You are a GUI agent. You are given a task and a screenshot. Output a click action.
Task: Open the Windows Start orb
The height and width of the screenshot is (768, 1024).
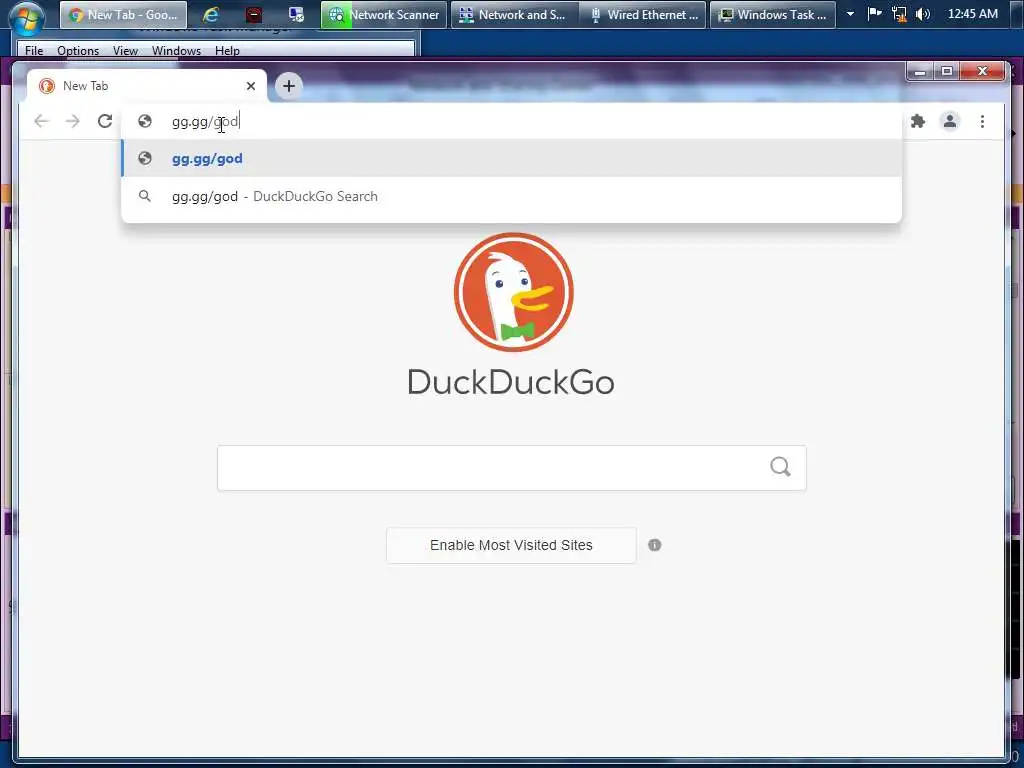click(x=25, y=17)
